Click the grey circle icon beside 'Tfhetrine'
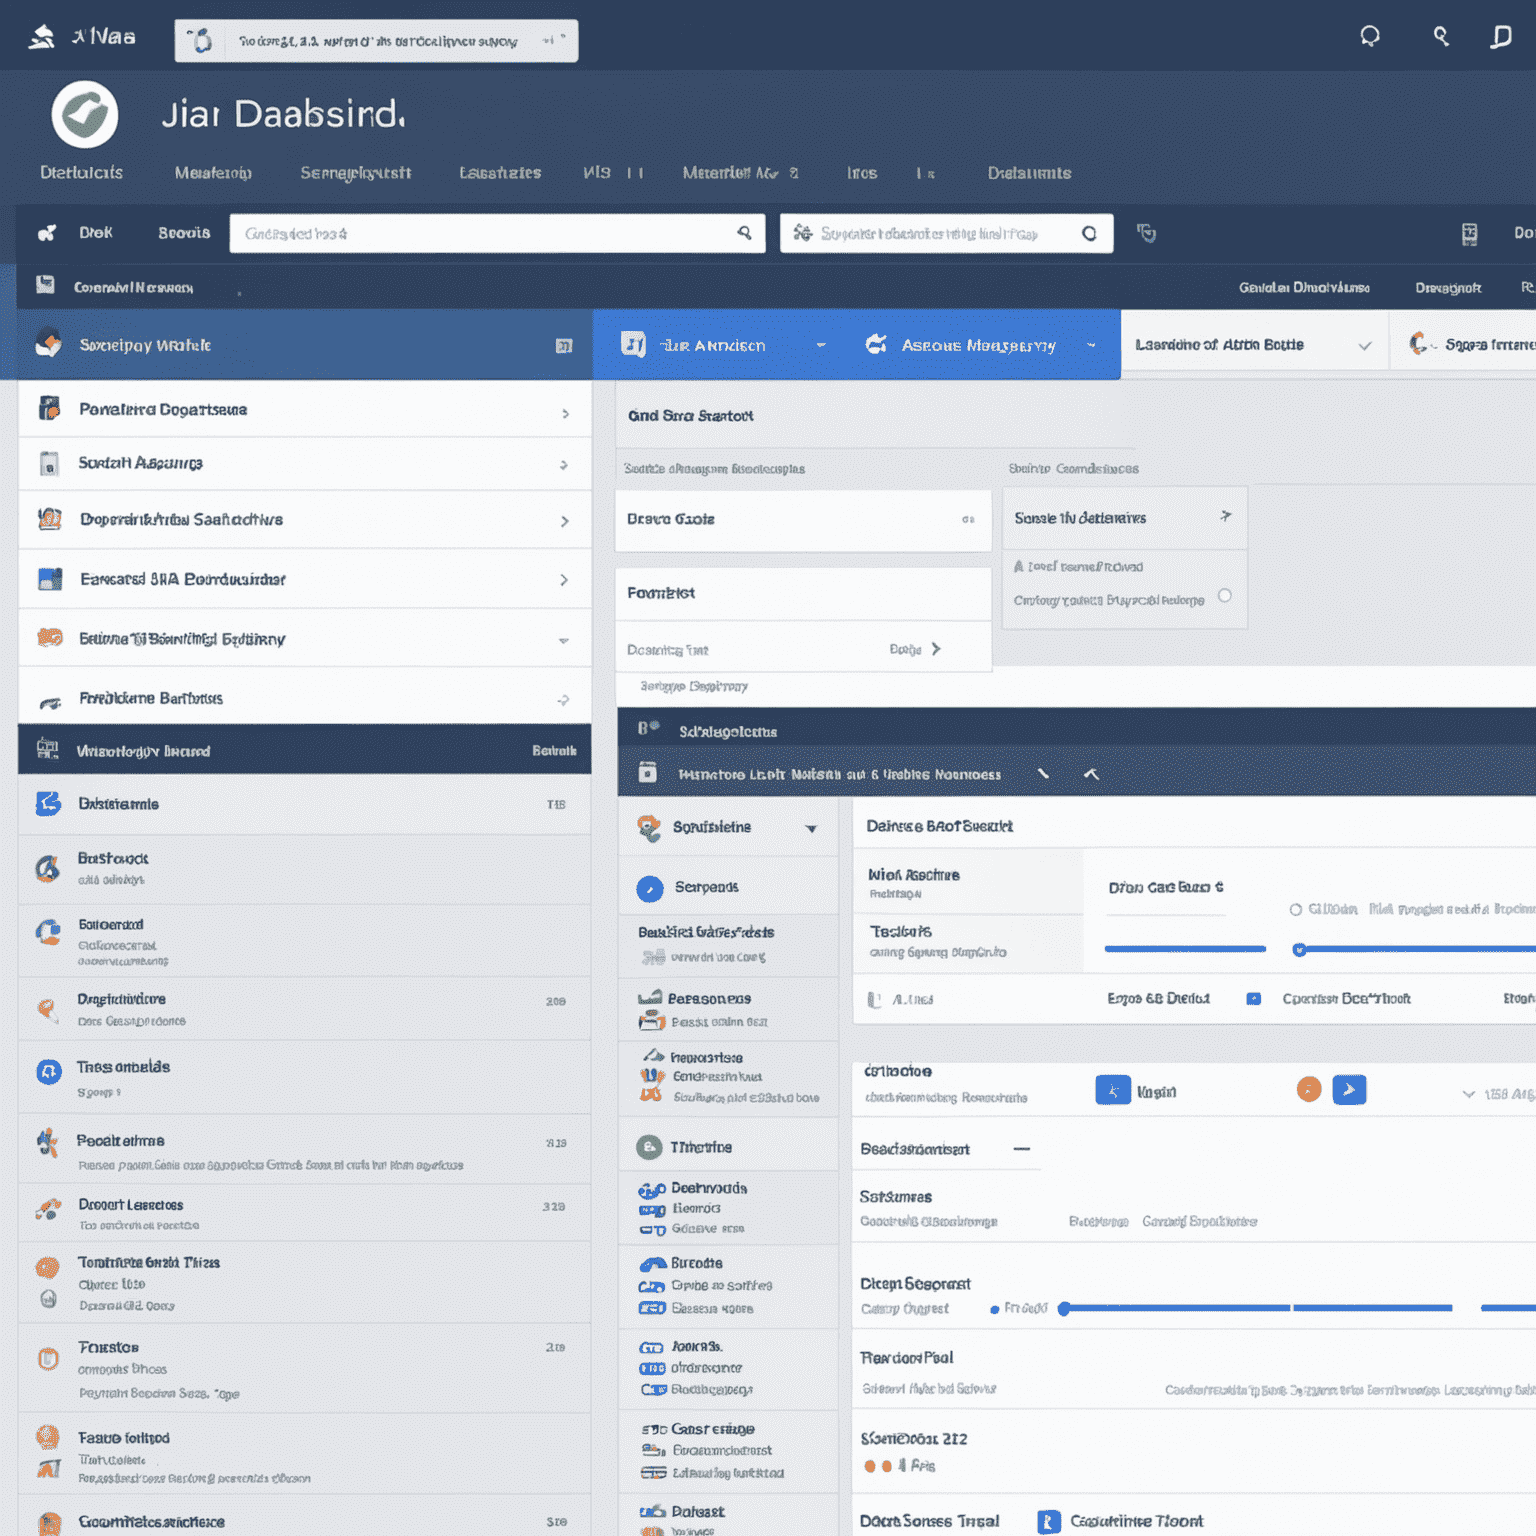The image size is (1536, 1536). point(650,1147)
